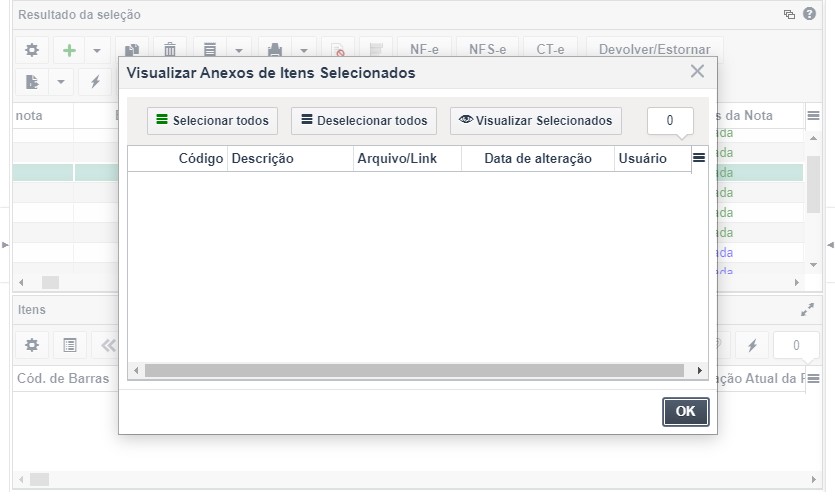
Task: Click dialog horizontal scrollbar thumb
Action: [x=414, y=371]
